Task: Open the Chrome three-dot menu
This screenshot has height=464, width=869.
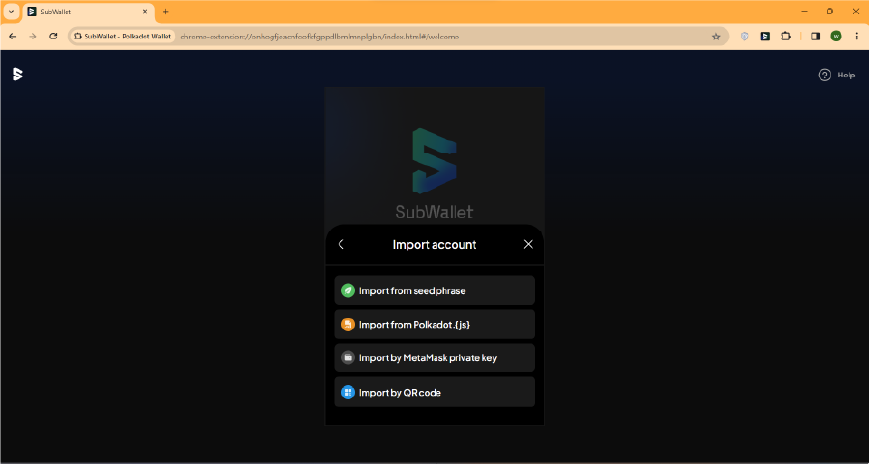Action: coord(857,36)
